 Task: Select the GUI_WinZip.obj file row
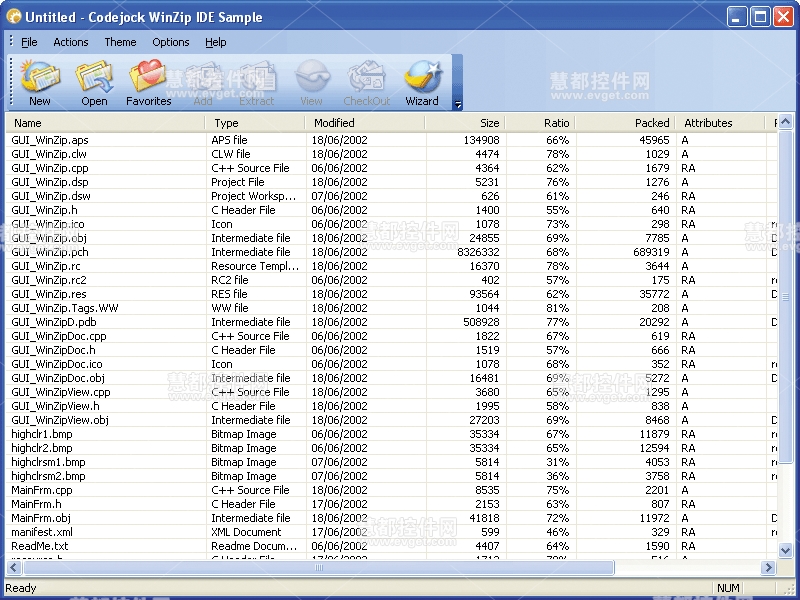coord(392,238)
